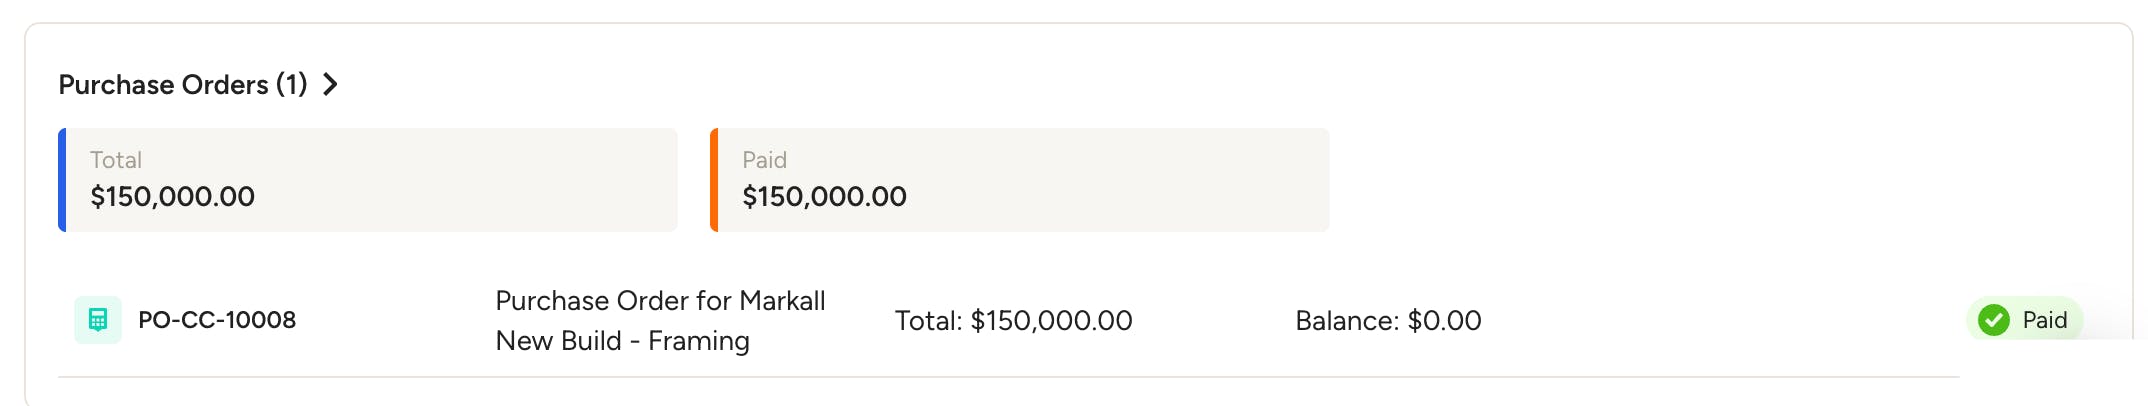Click the Paid status badge label
This screenshot has height=406, width=2148.
pyautogui.click(x=2044, y=320)
